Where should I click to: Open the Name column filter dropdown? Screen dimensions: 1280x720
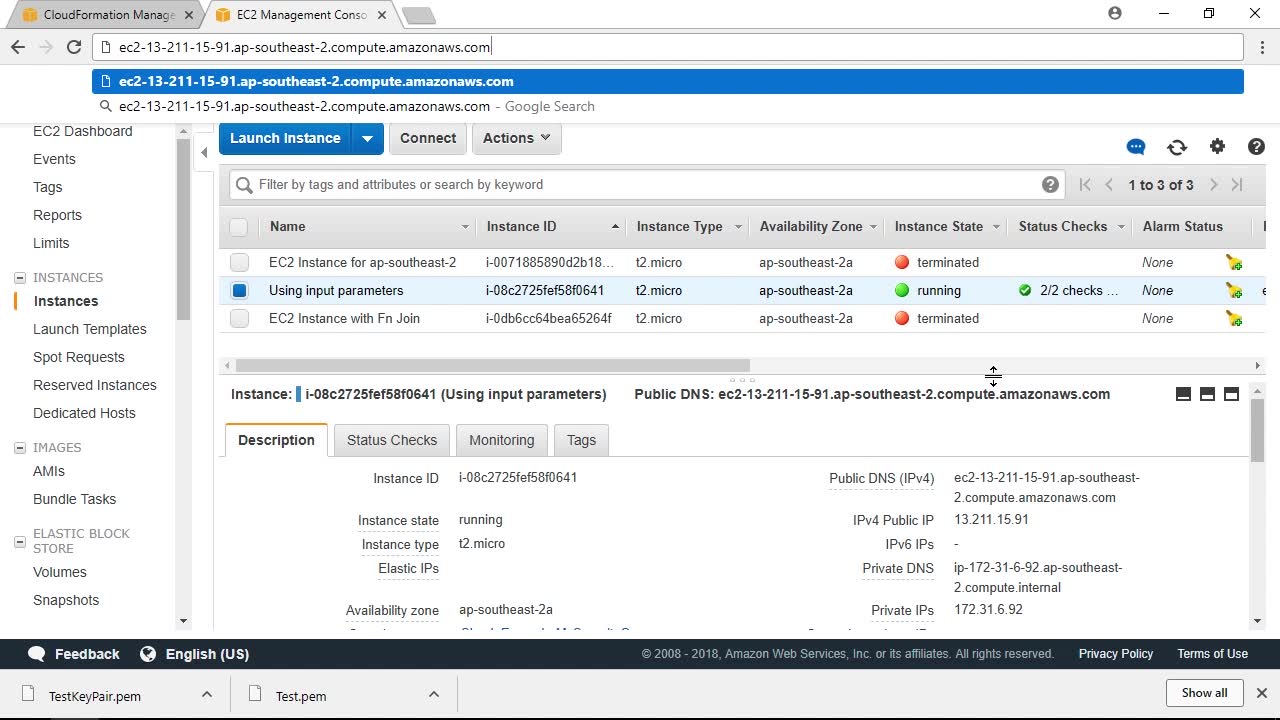pos(464,227)
